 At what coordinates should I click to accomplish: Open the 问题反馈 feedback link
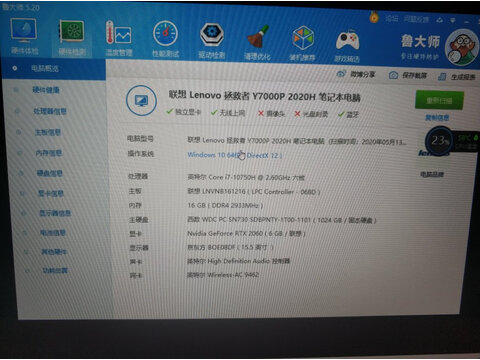click(x=416, y=19)
